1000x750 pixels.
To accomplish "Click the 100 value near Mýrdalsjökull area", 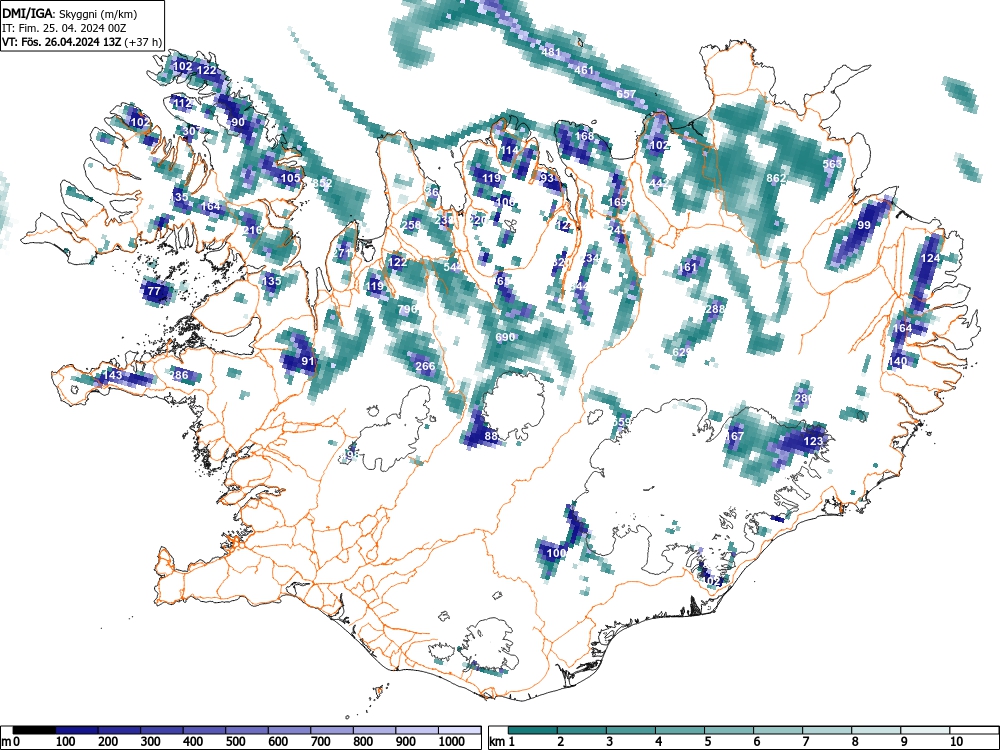I will click(x=557, y=552).
